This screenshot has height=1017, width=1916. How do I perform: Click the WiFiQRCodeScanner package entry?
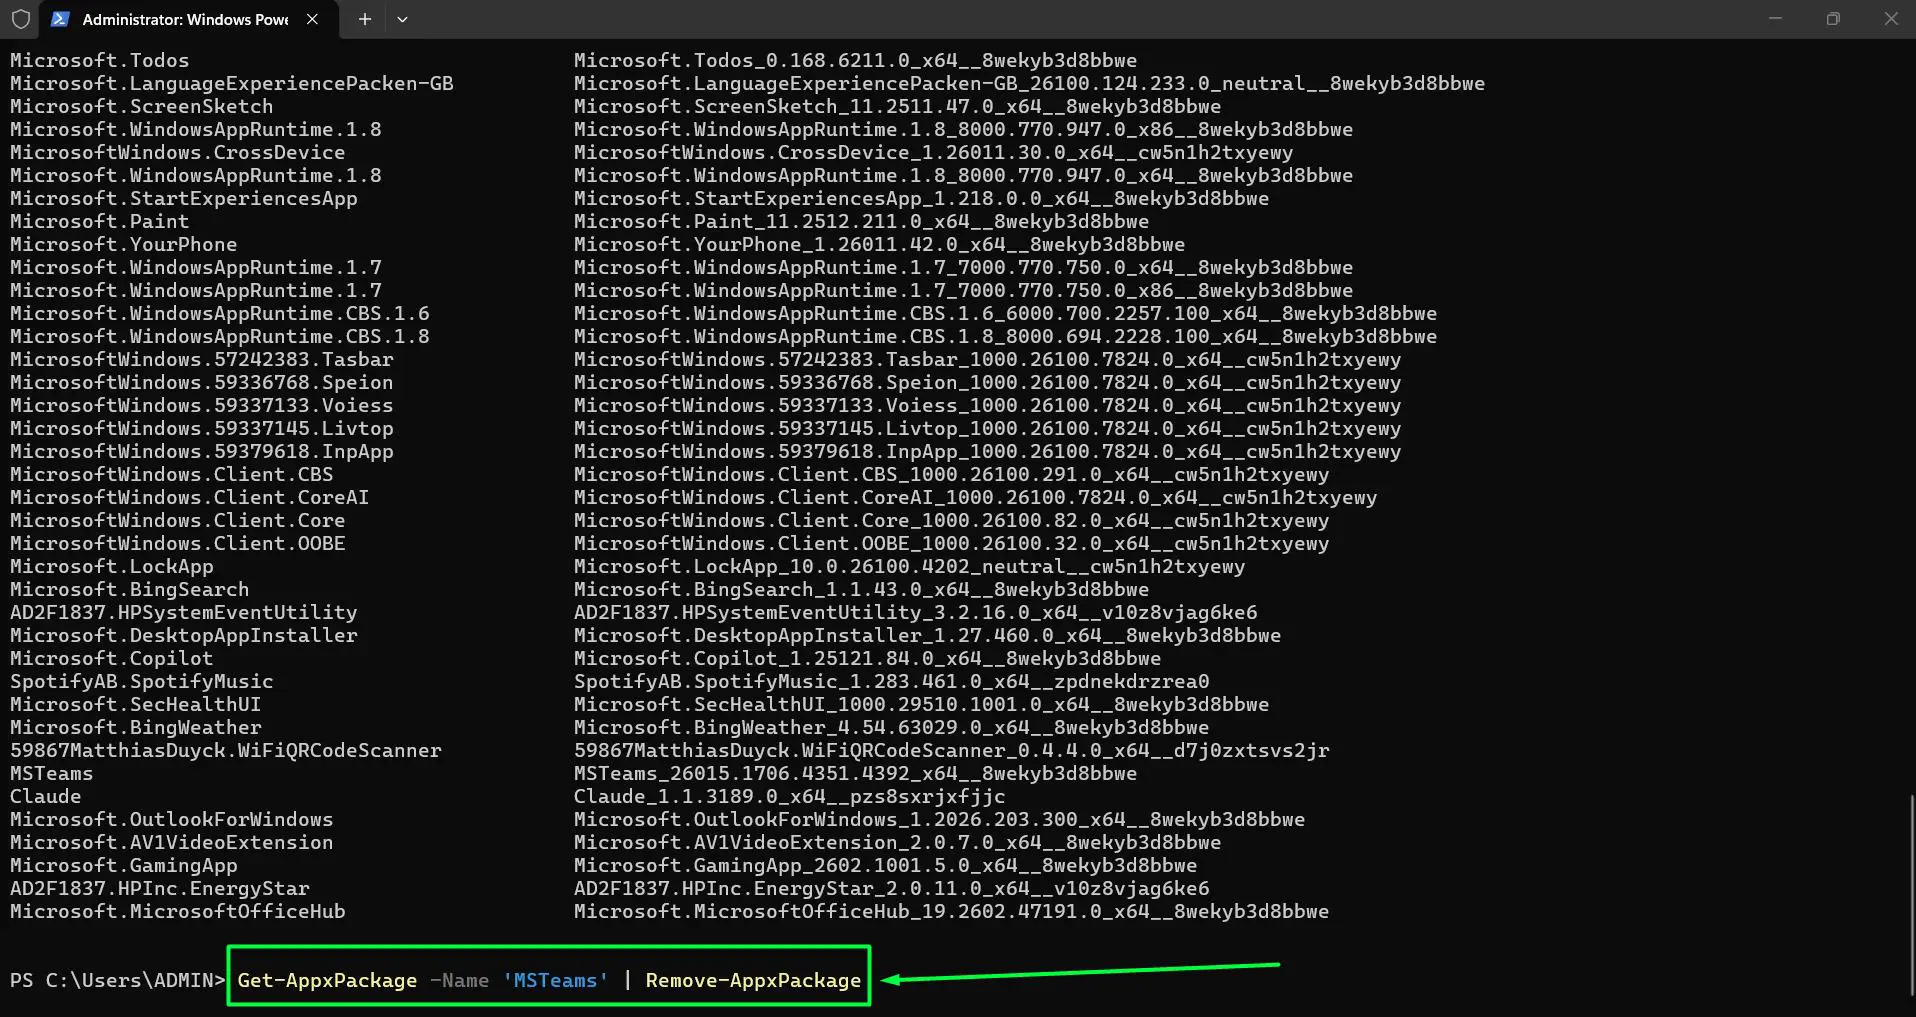coord(225,750)
